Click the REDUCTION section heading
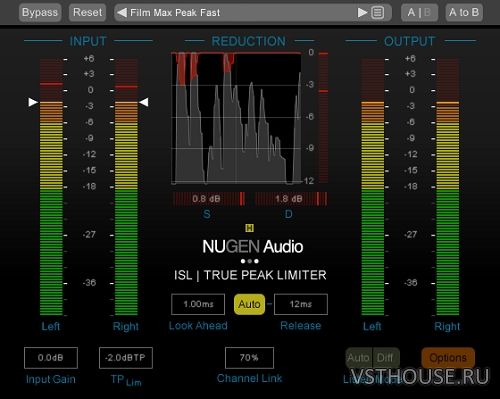The image size is (500, 399). click(249, 41)
